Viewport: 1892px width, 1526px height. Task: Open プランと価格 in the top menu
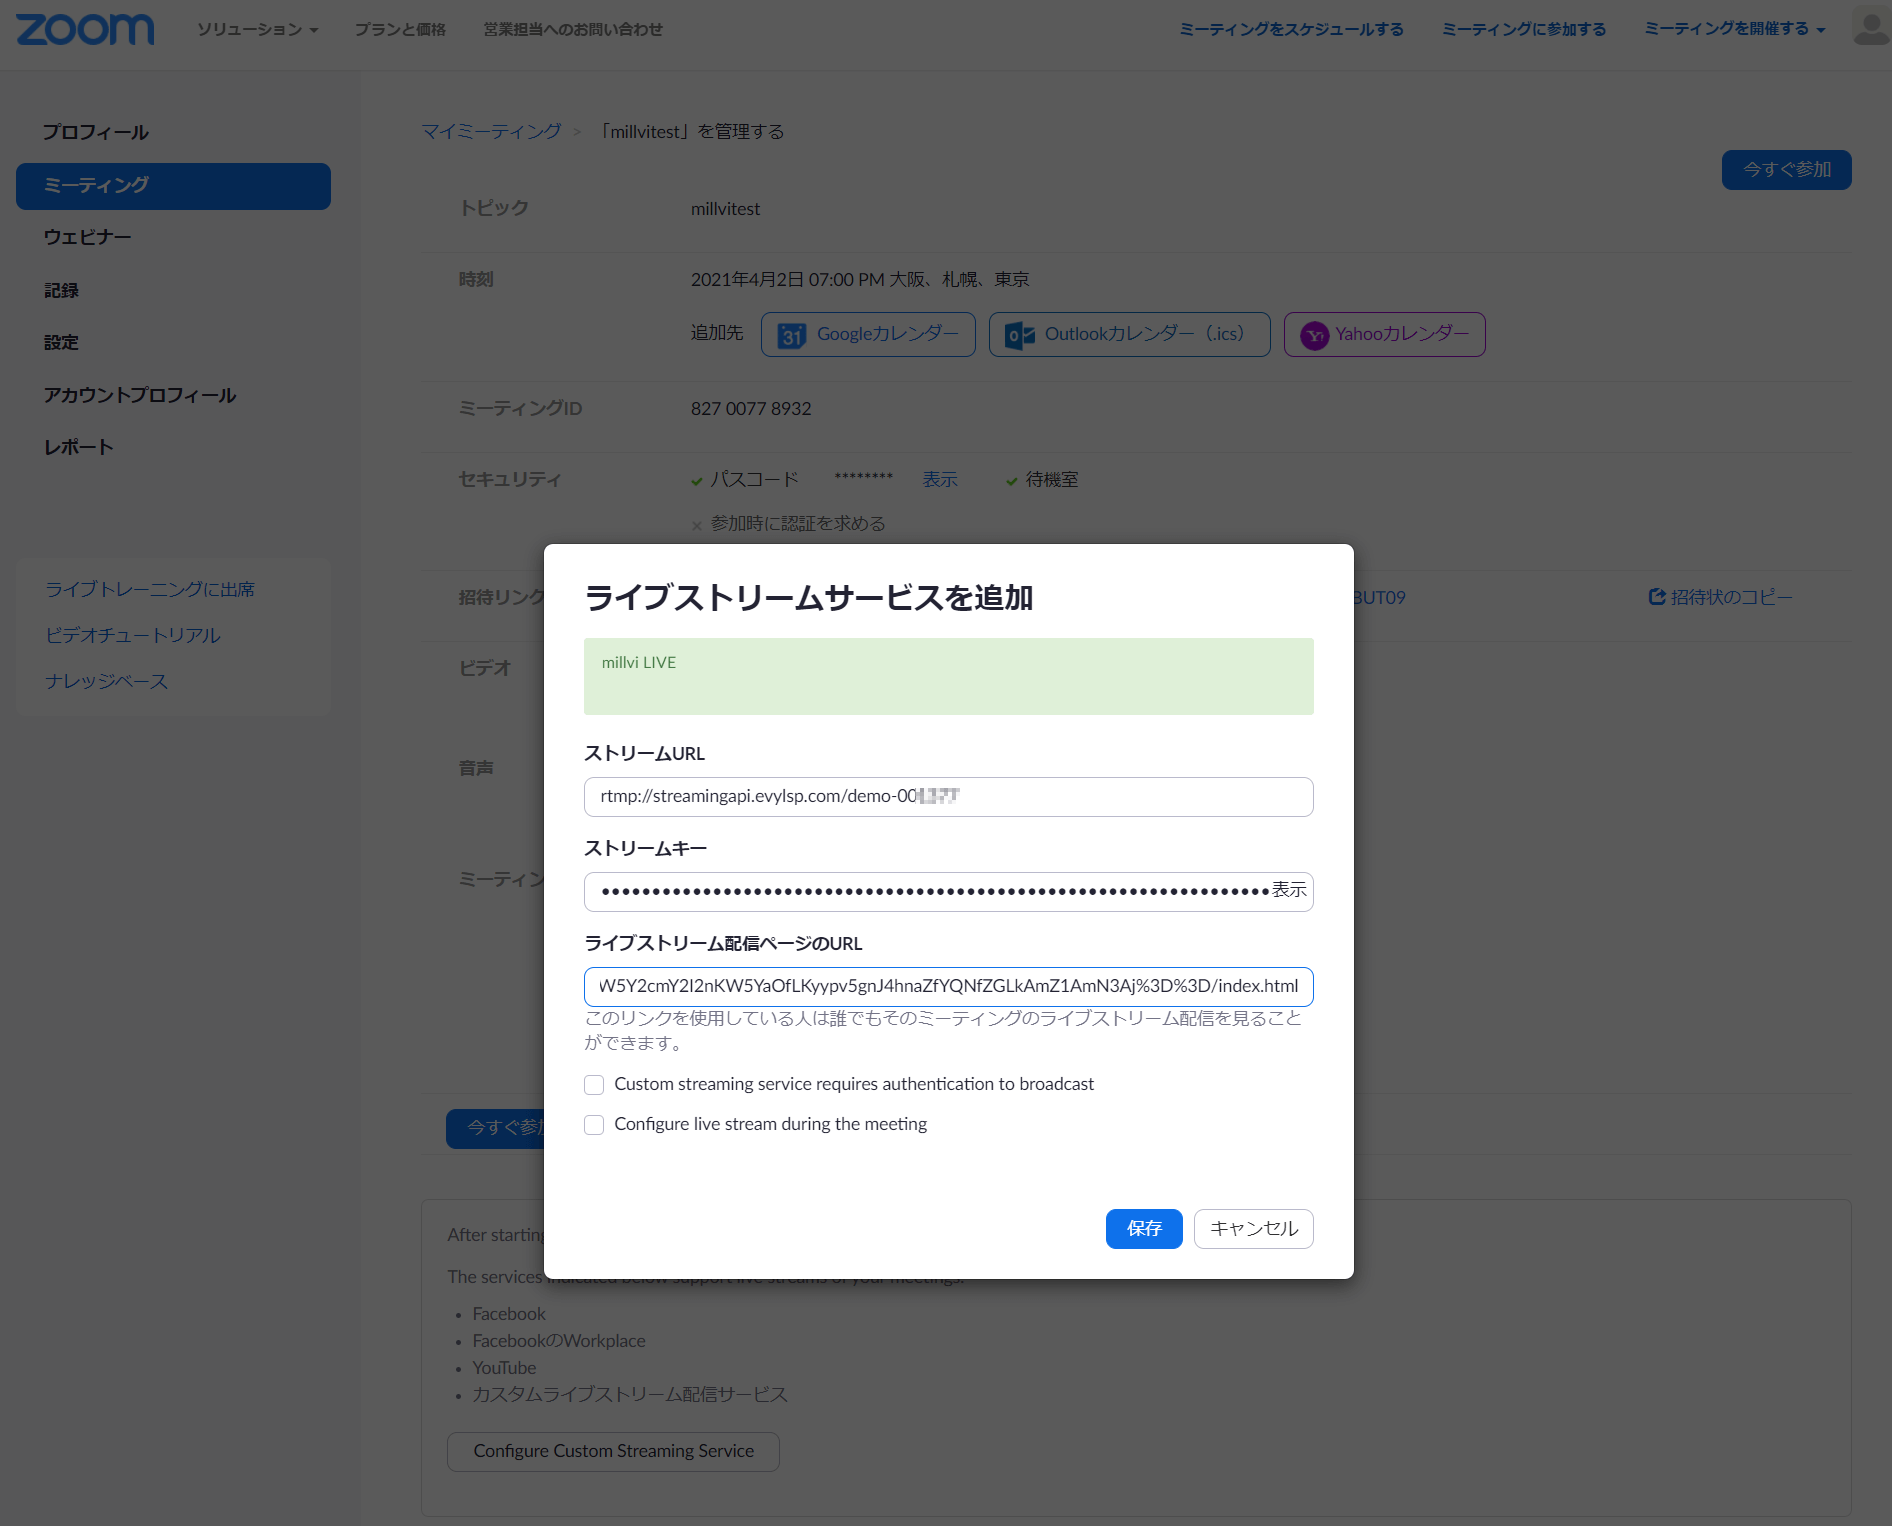coord(399,29)
